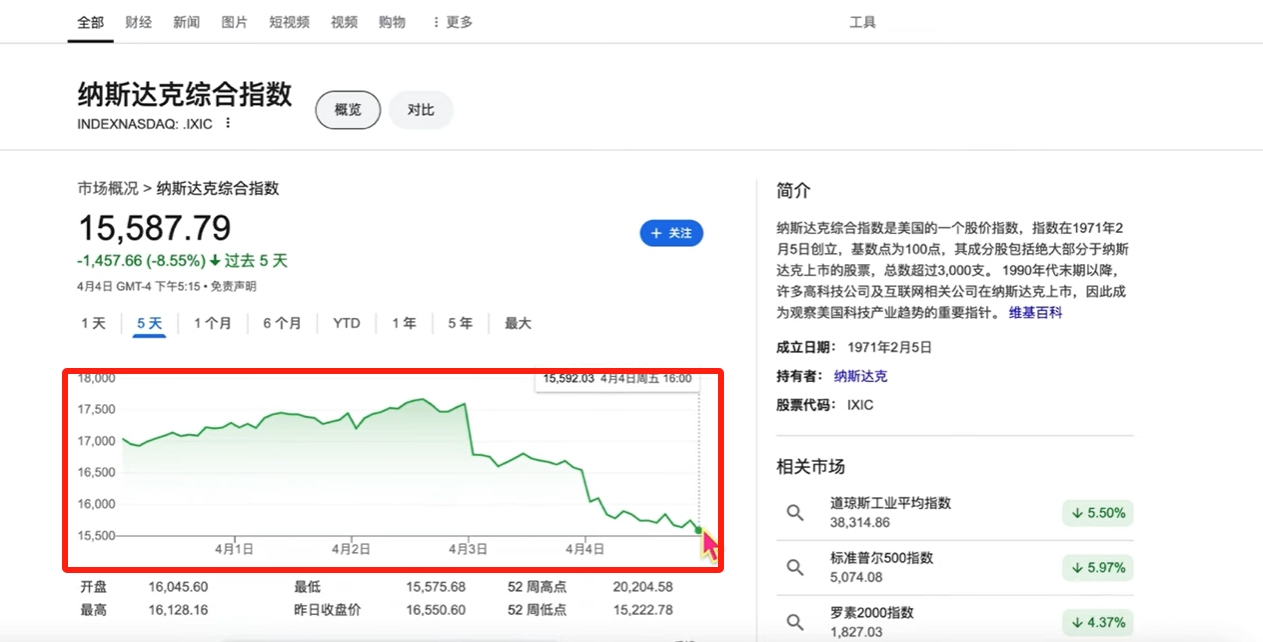Open the 标准普尔500指数 related market
The height and width of the screenshot is (642, 1263).
pos(881,558)
